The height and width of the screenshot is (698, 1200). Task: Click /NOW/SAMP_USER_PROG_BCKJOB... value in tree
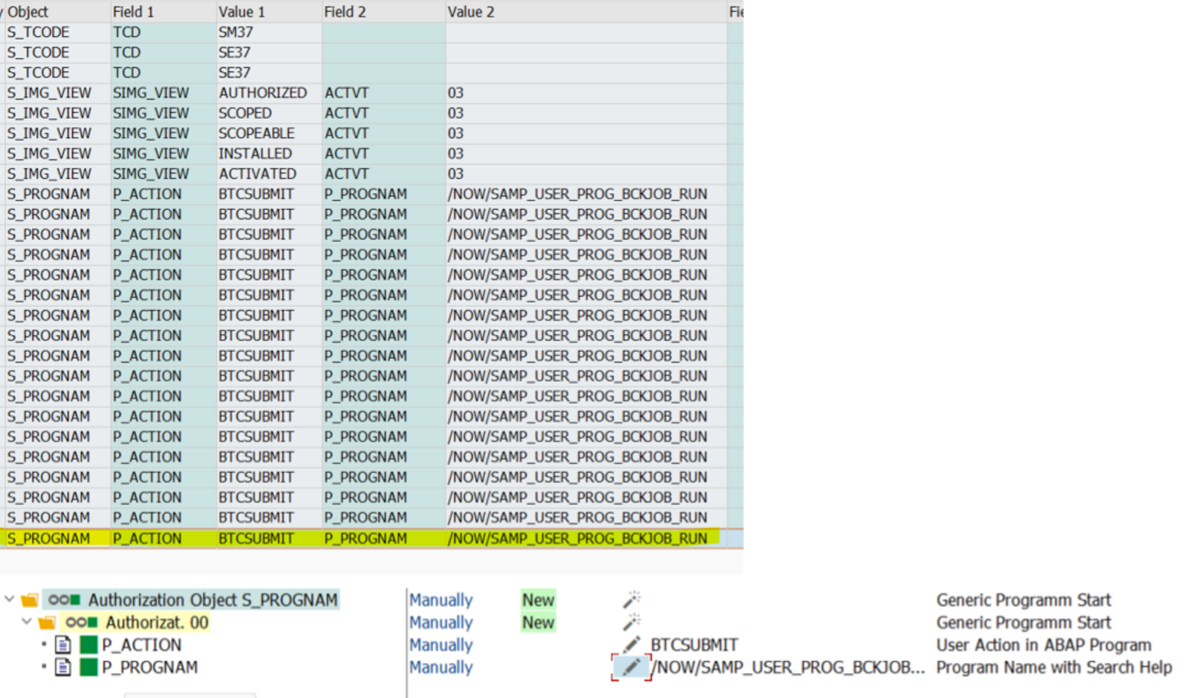pyautogui.click(x=788, y=667)
